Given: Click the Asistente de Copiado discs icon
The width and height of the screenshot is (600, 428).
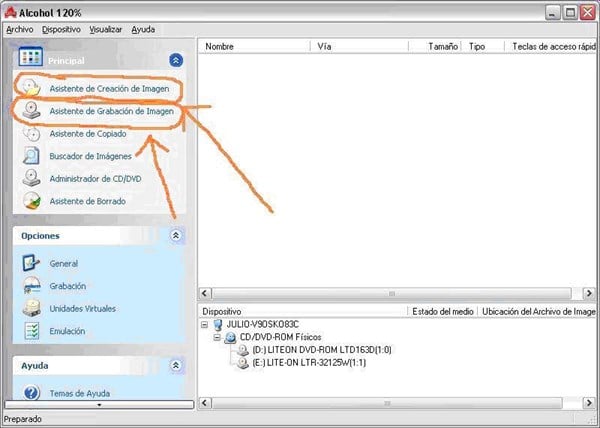Looking at the screenshot, I should [31, 133].
